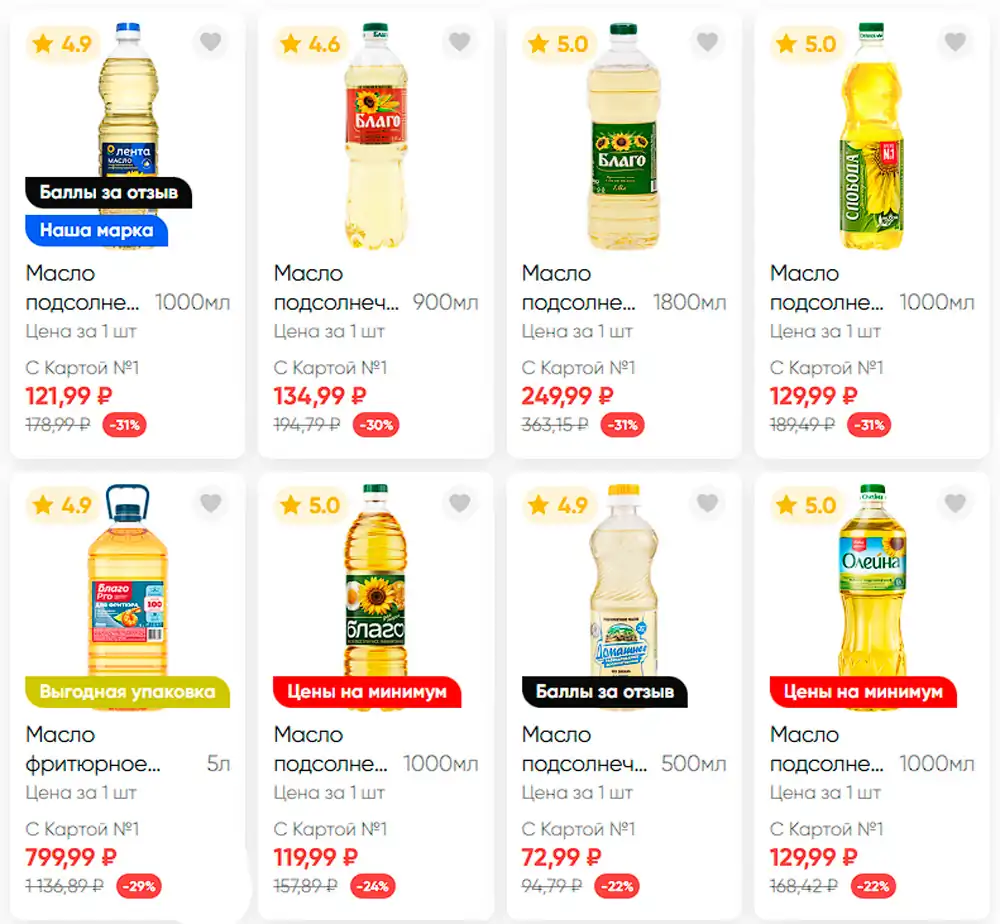
Task: Click heart icon on Олейна oil card
Action: coord(955,503)
